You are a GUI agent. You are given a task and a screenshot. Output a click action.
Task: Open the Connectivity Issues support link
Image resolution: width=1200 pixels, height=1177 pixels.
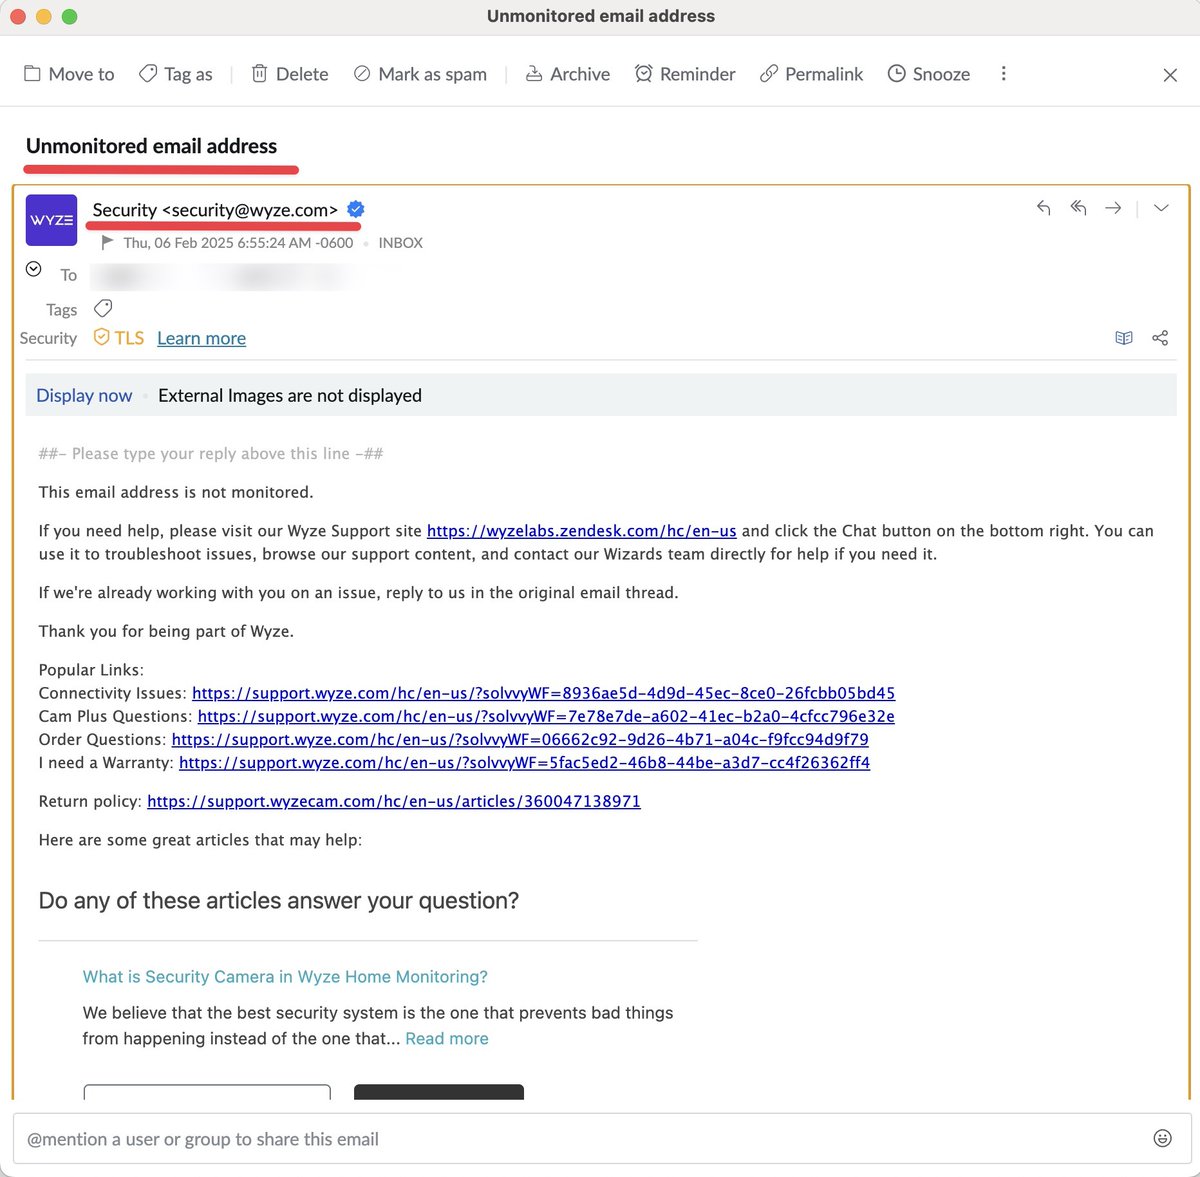pyautogui.click(x=543, y=693)
